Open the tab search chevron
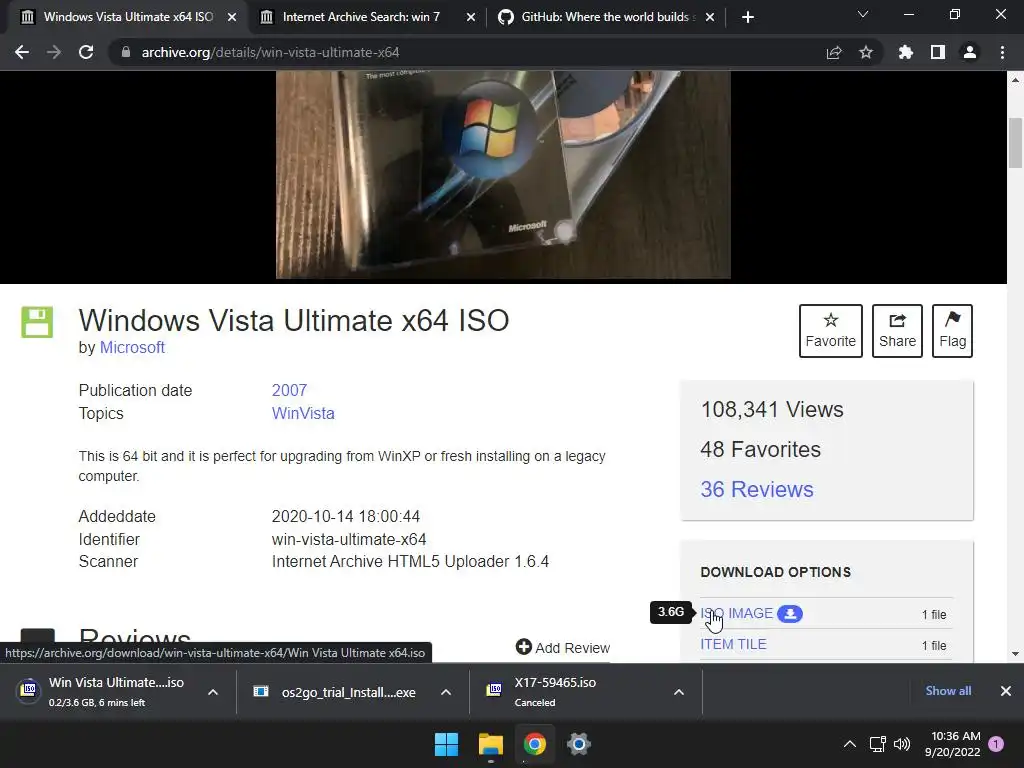1024x768 pixels. [863, 14]
